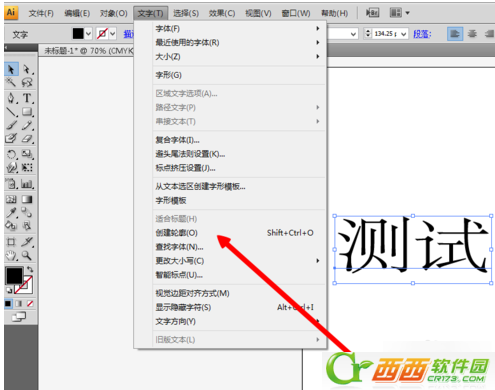The height and width of the screenshot is (390, 495).
Task: Select the Blend tool
Action: click(x=27, y=212)
